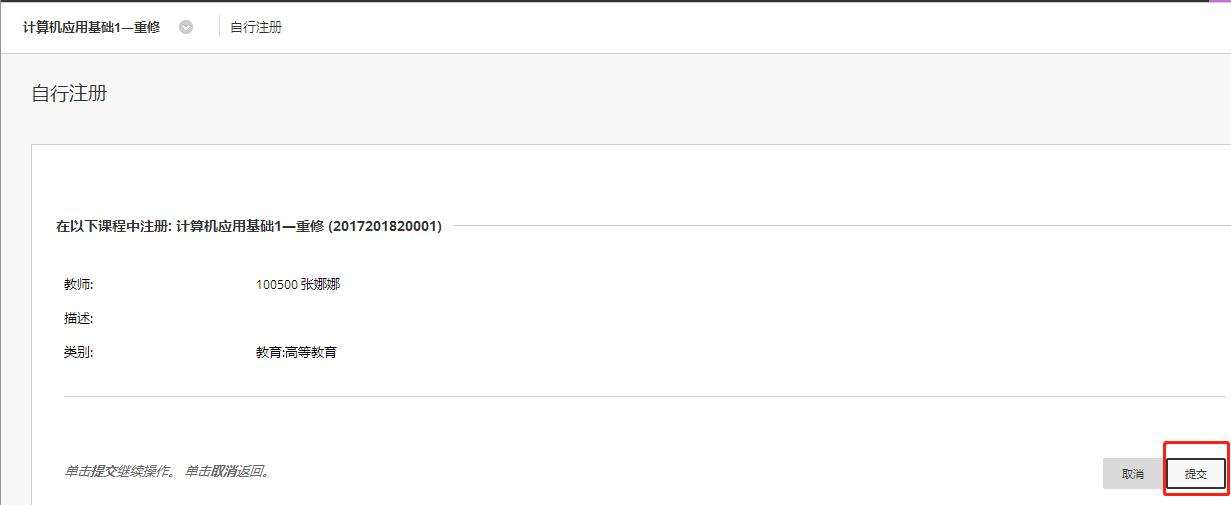The height and width of the screenshot is (505, 1231).
Task: Click the 描述 field label
Action: 78,319
